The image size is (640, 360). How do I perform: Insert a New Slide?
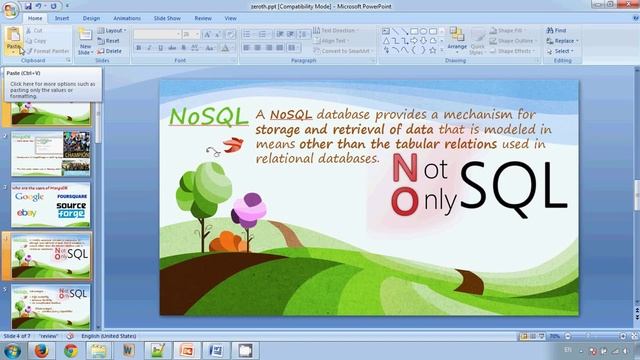(x=85, y=41)
